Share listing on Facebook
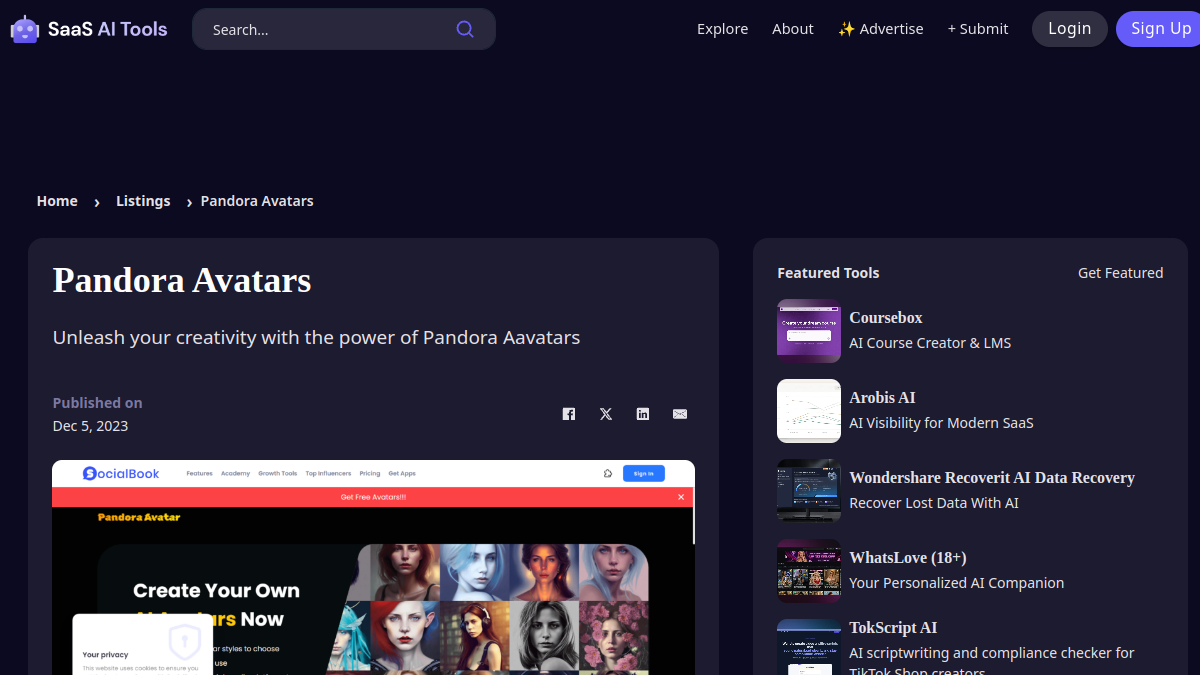The width and height of the screenshot is (1200, 675). click(569, 414)
